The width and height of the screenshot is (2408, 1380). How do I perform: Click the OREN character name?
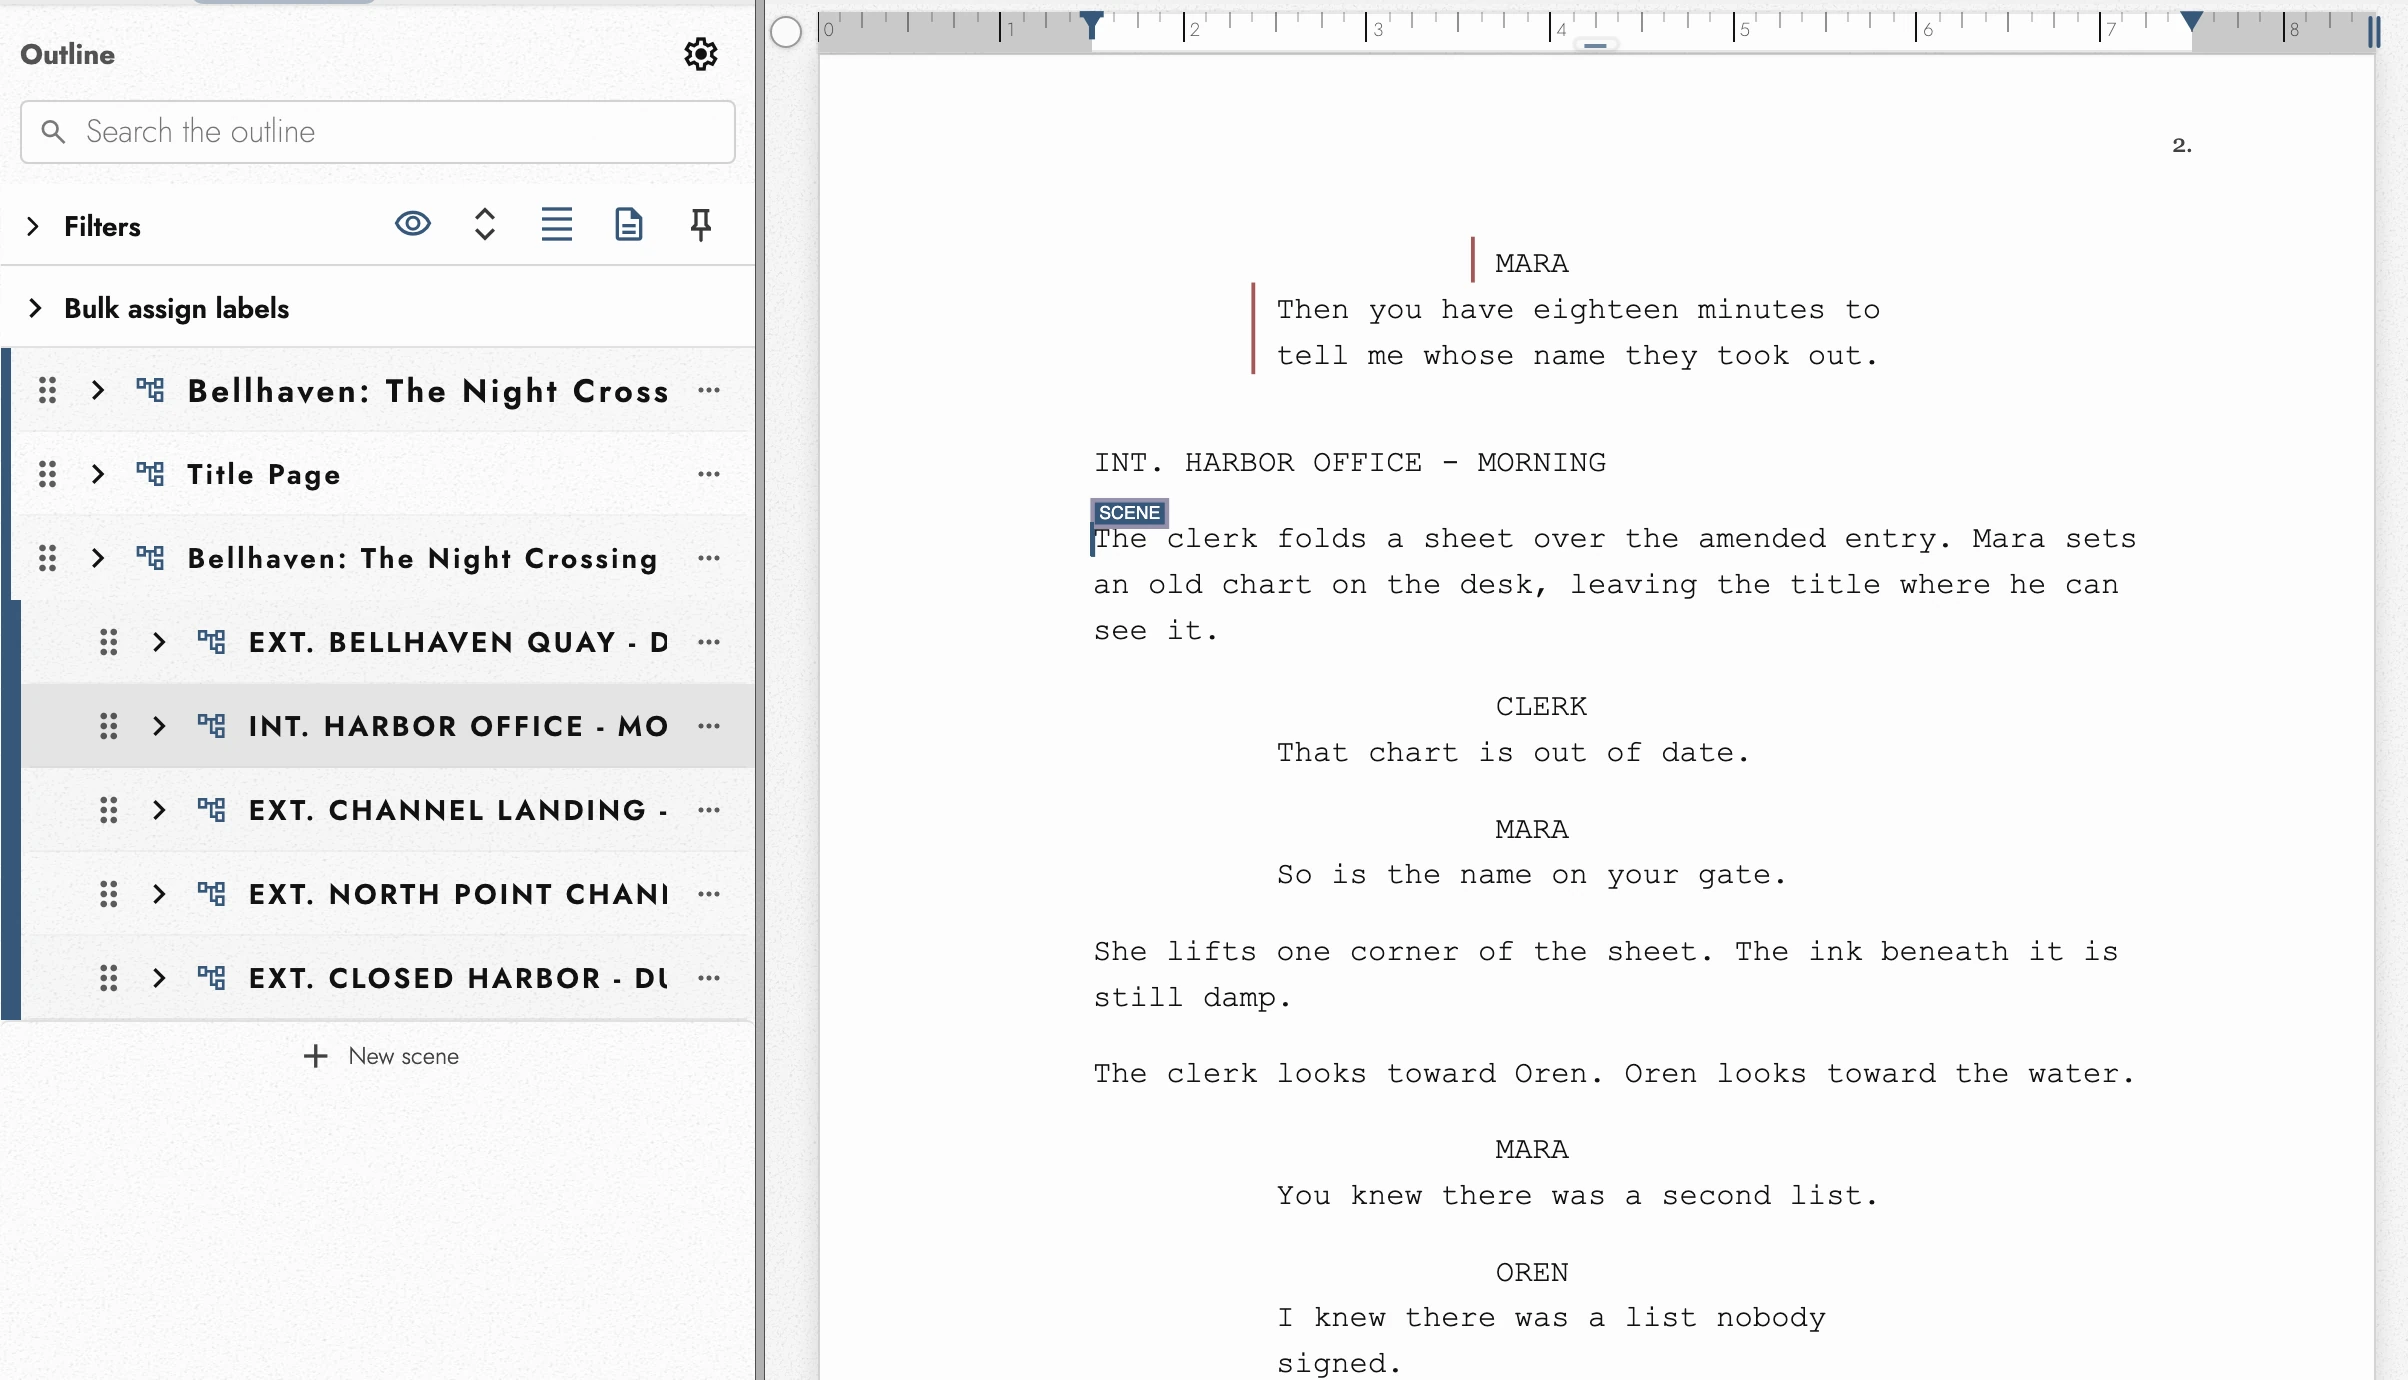[1532, 1273]
